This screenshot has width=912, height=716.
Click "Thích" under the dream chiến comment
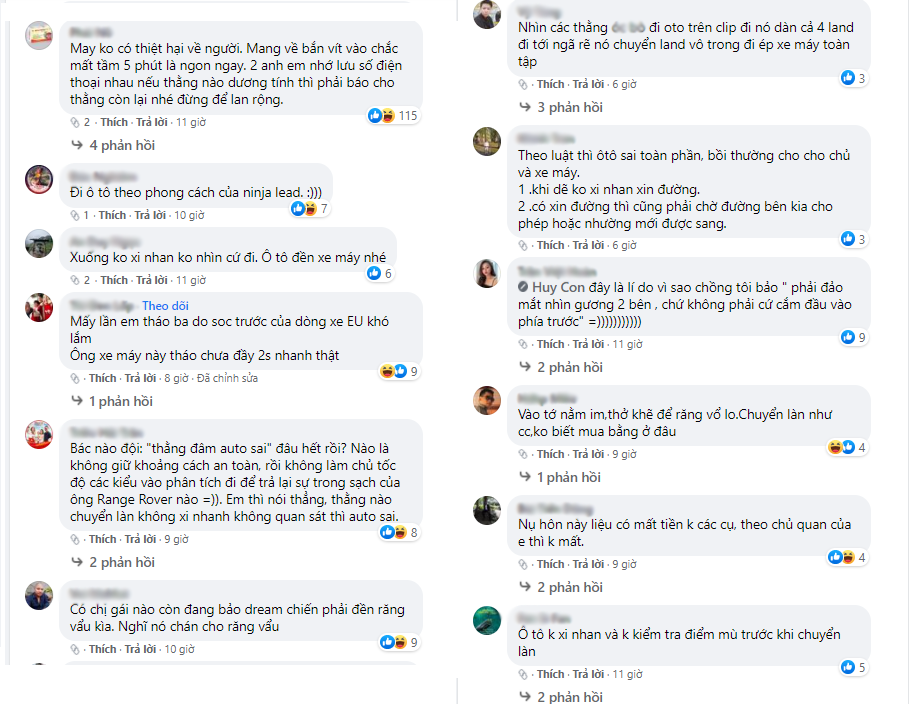pos(102,649)
